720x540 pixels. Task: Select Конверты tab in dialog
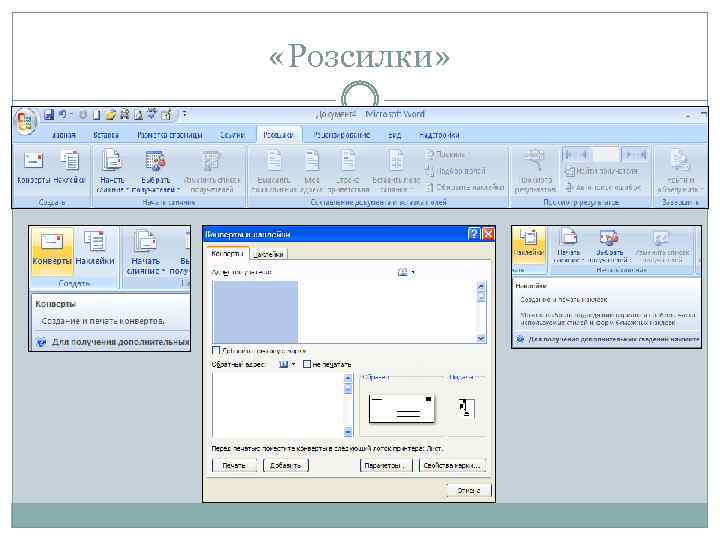[x=228, y=253]
